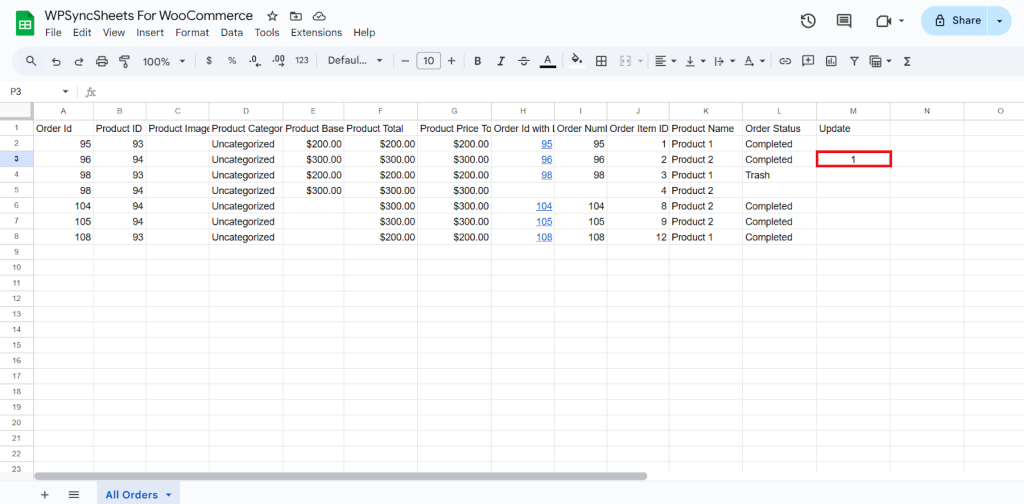Increase font size plus button
The image size is (1024, 504).
(451, 61)
